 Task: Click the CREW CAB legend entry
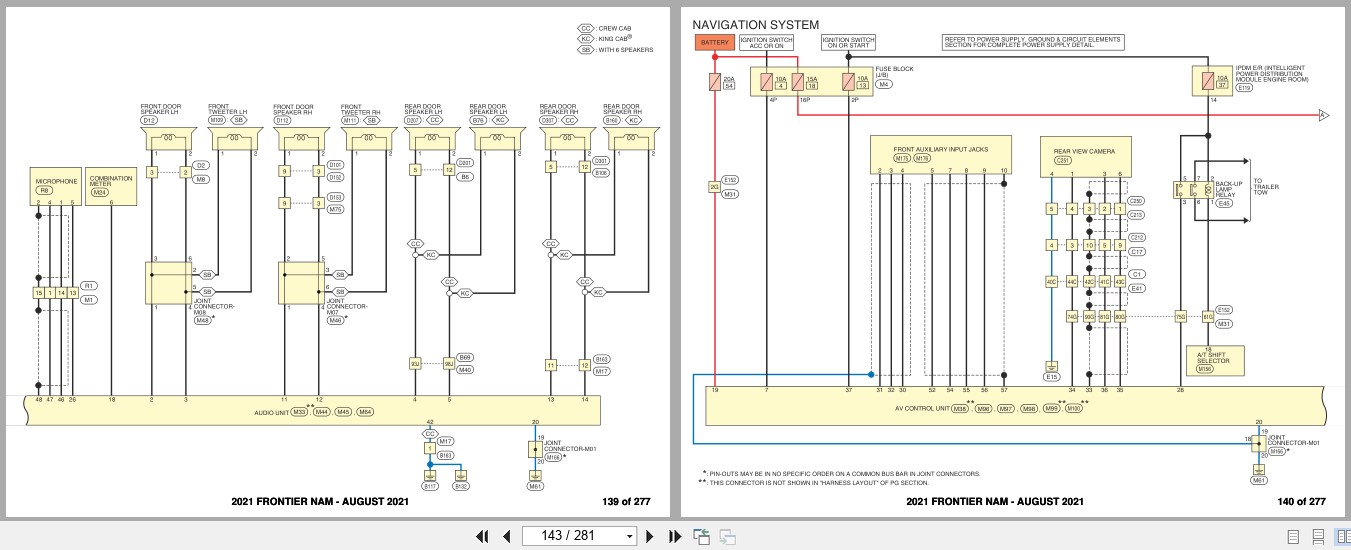point(606,29)
